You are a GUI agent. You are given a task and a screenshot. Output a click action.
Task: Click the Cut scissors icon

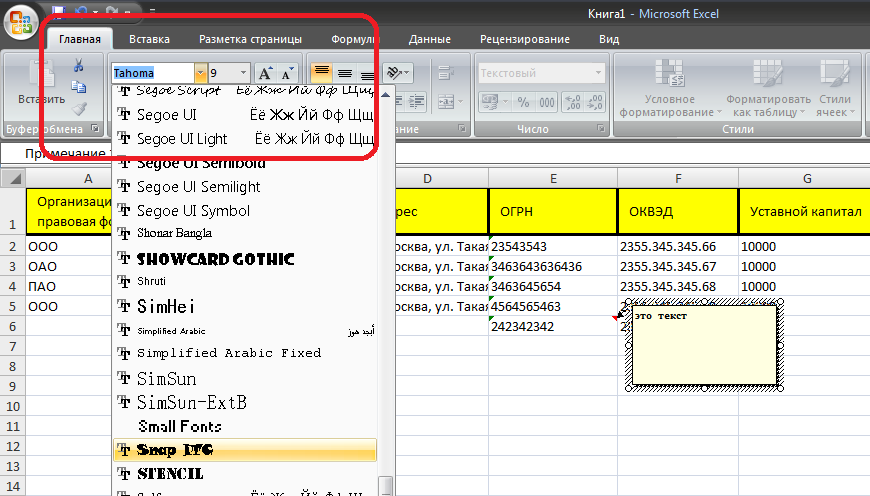tap(78, 65)
